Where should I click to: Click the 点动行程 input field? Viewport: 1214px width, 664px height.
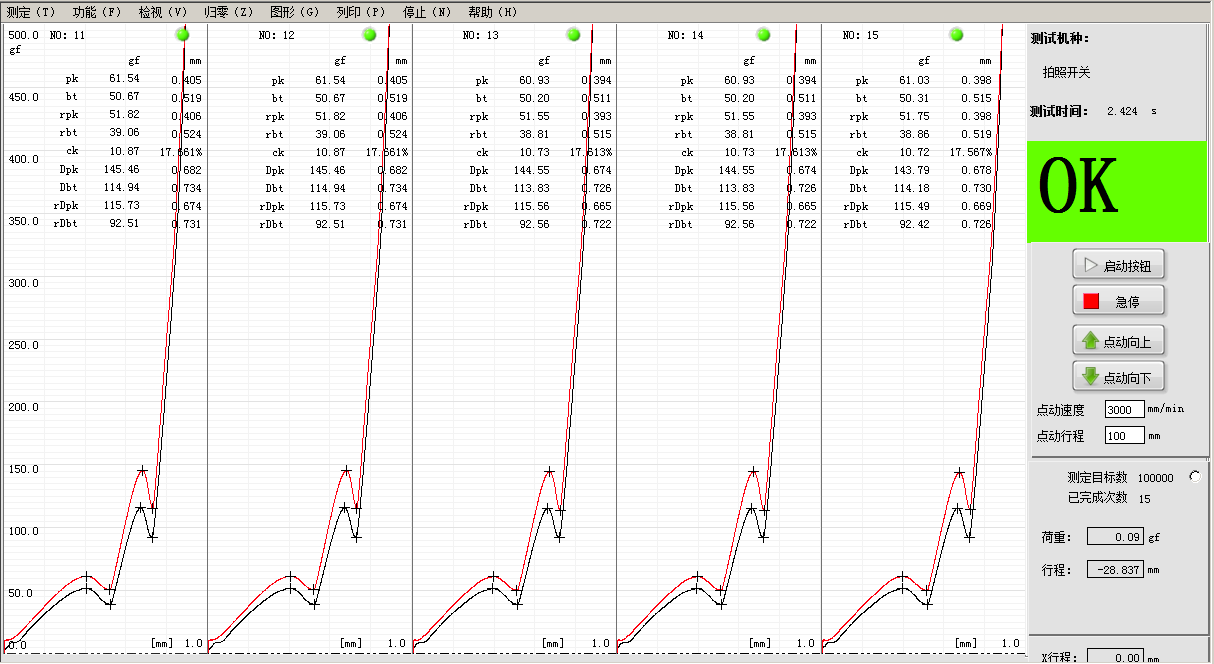(x=1124, y=435)
